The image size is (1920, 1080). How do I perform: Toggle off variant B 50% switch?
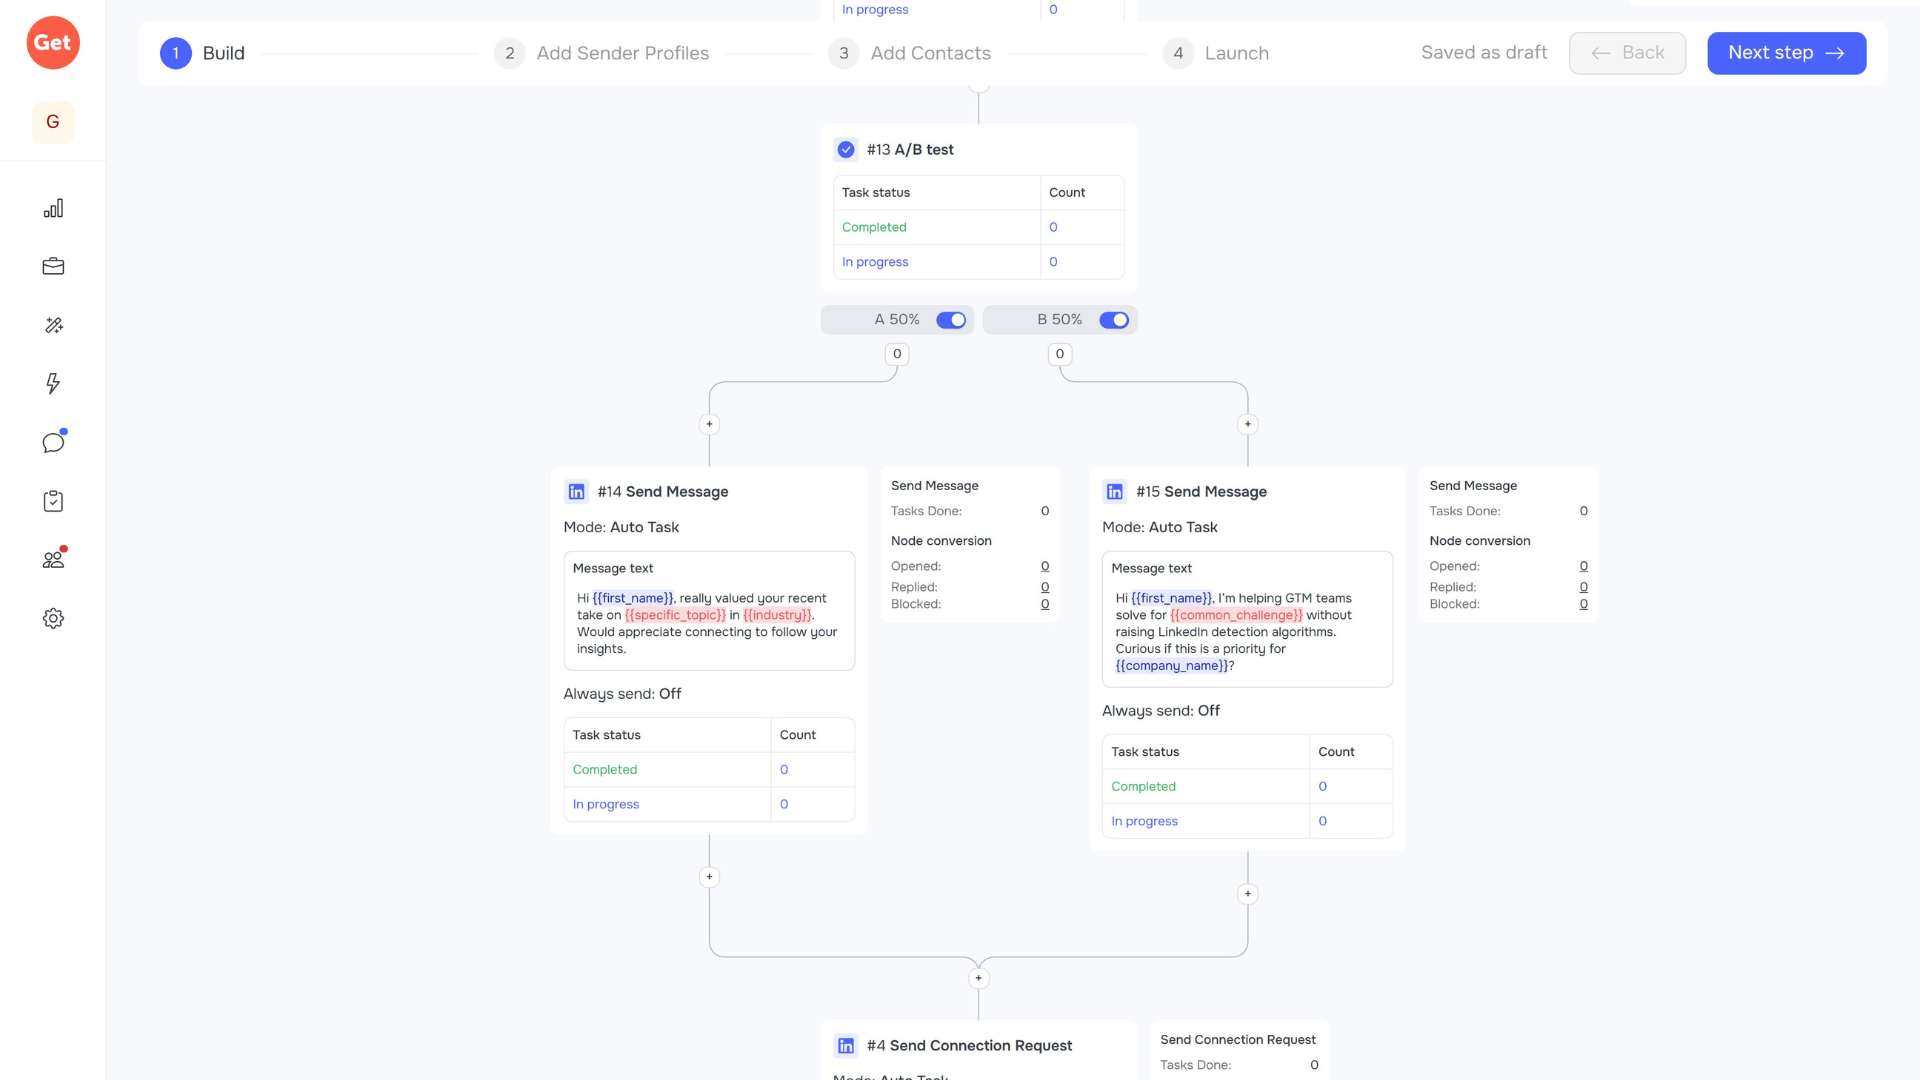point(1113,320)
